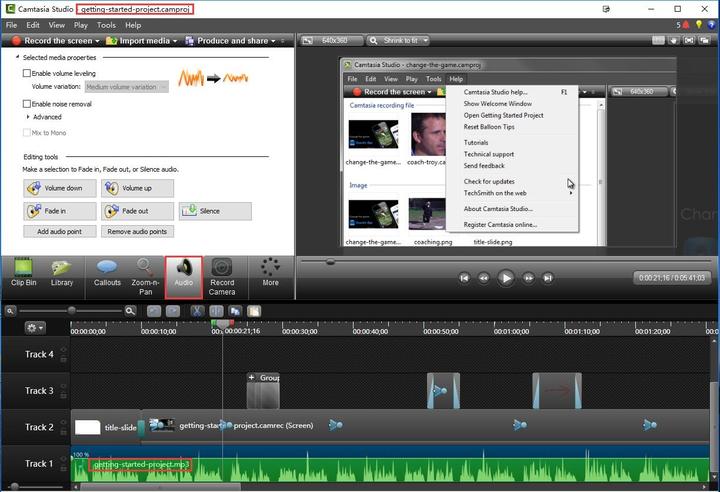Open the Edit menu
720x492 pixels.
tap(33, 25)
